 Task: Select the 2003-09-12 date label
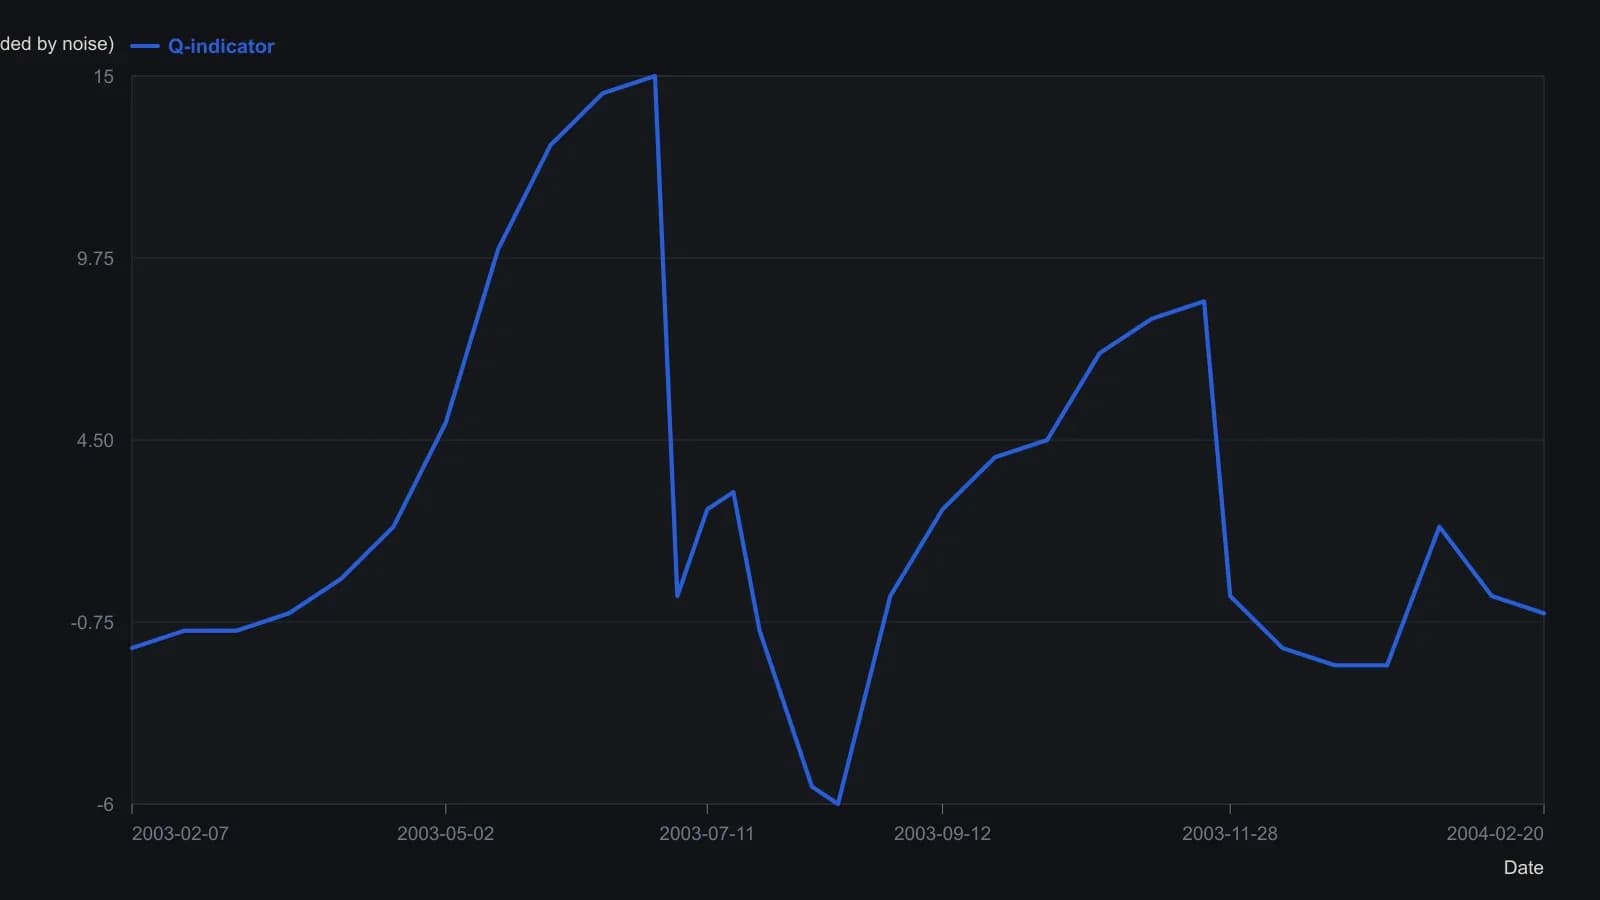pyautogui.click(x=942, y=834)
